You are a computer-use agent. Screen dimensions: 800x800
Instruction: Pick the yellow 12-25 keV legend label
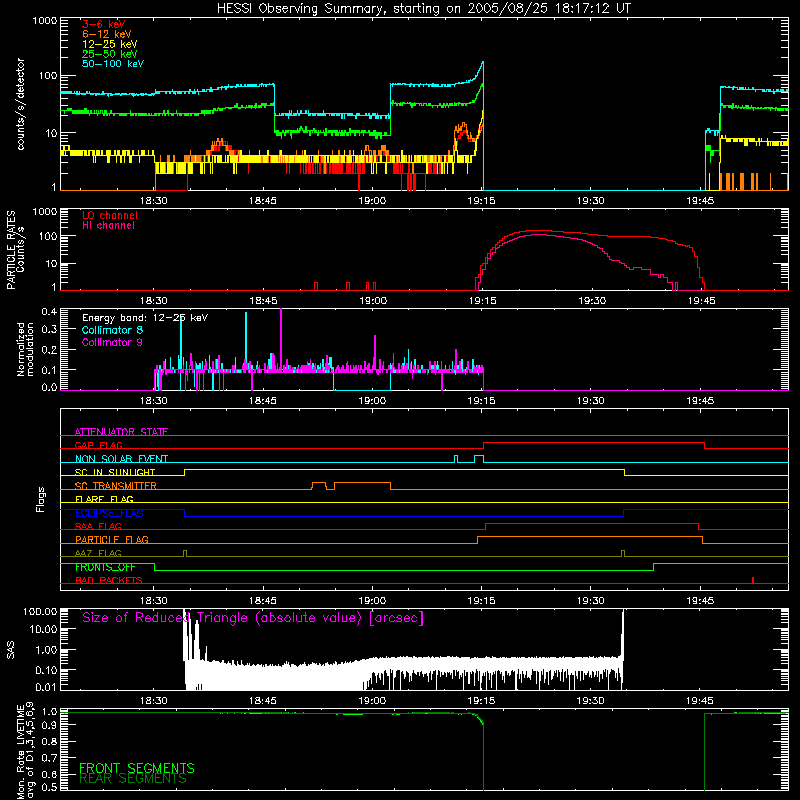click(x=110, y=44)
